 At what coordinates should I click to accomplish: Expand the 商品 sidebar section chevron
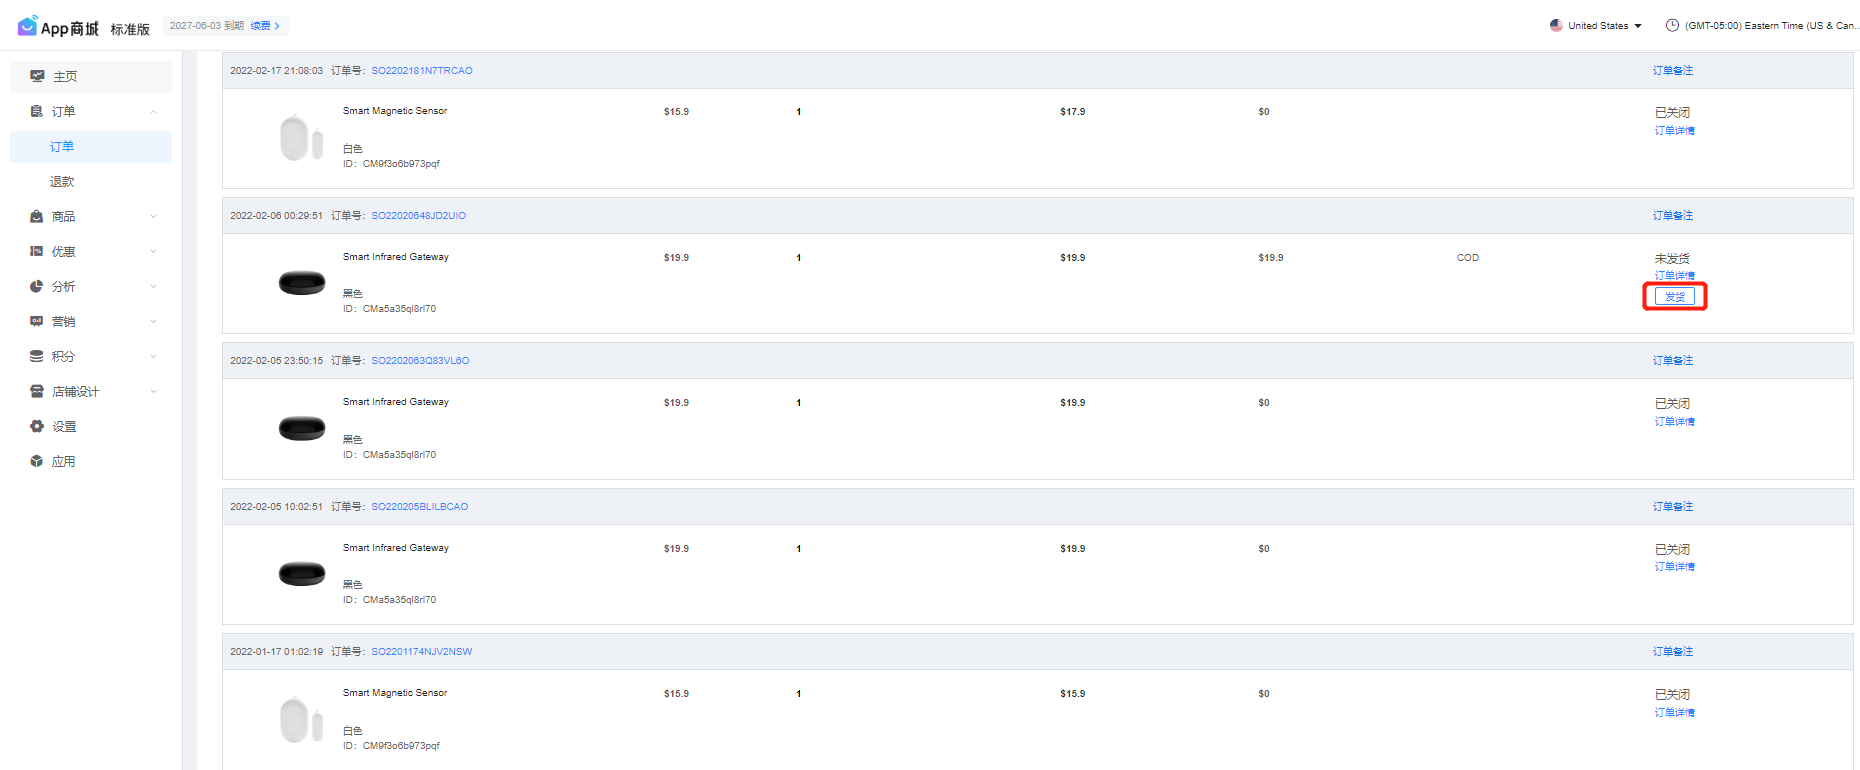coord(153,216)
